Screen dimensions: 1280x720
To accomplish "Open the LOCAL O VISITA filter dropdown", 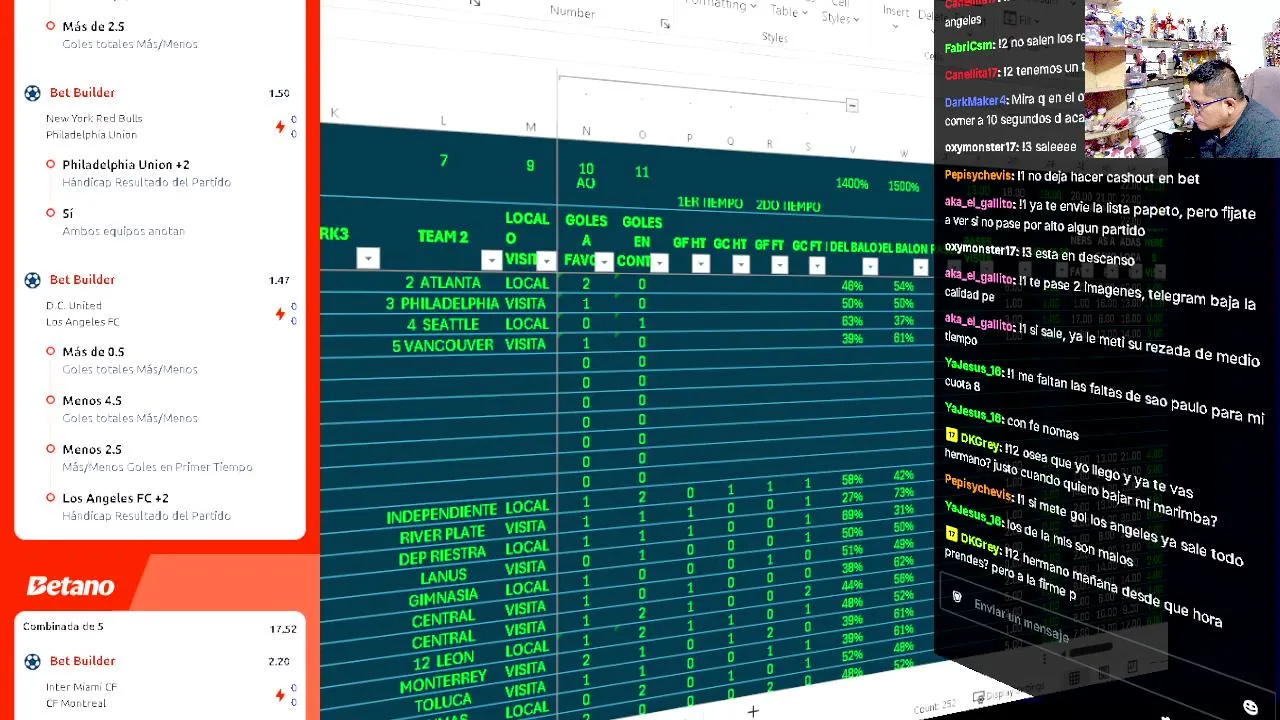I will click(546, 261).
